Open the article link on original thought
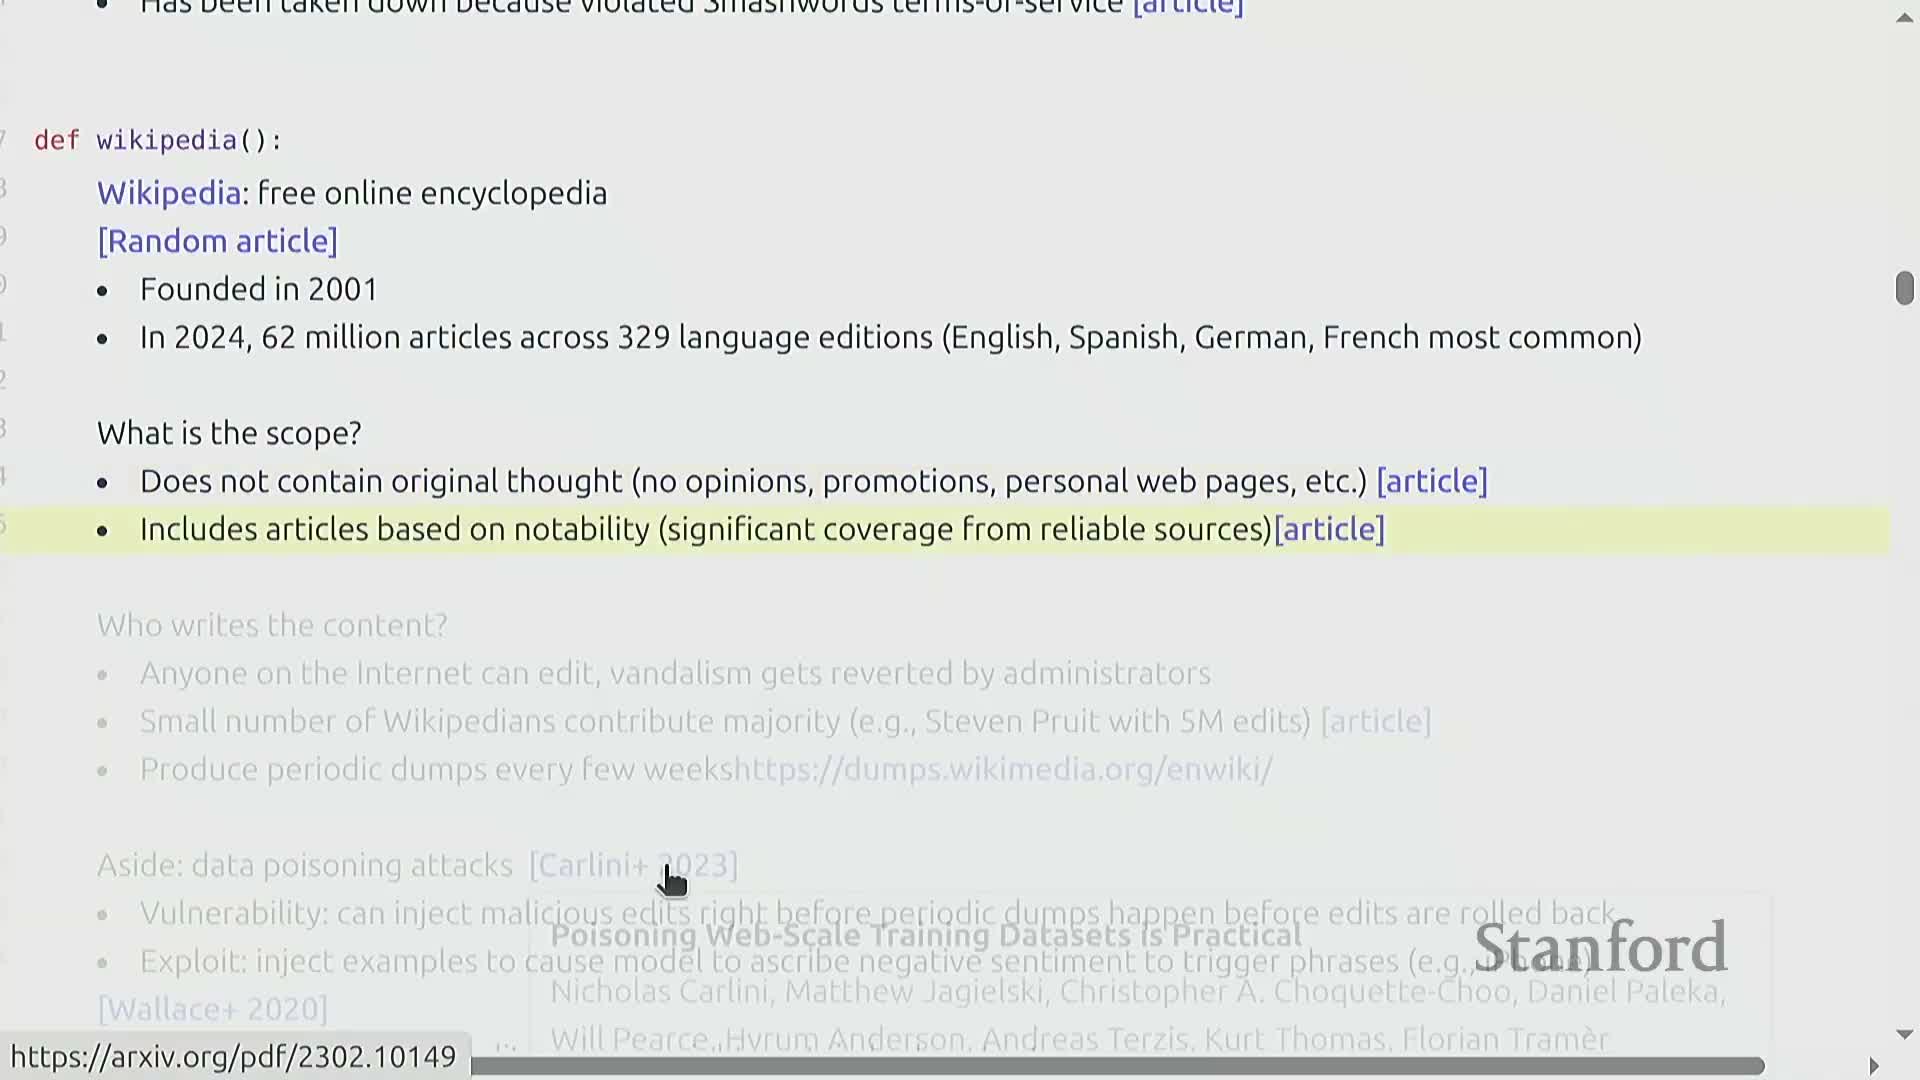The width and height of the screenshot is (1920, 1080). 1431,481
